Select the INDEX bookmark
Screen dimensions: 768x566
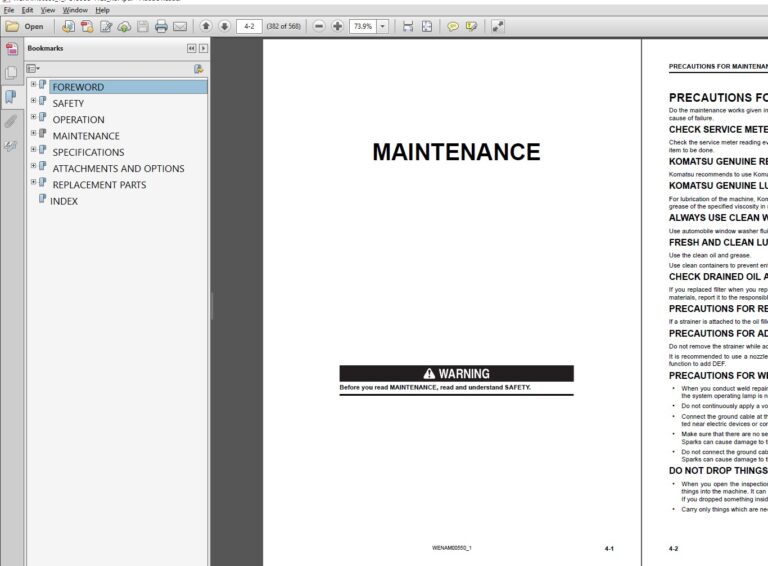coord(64,201)
